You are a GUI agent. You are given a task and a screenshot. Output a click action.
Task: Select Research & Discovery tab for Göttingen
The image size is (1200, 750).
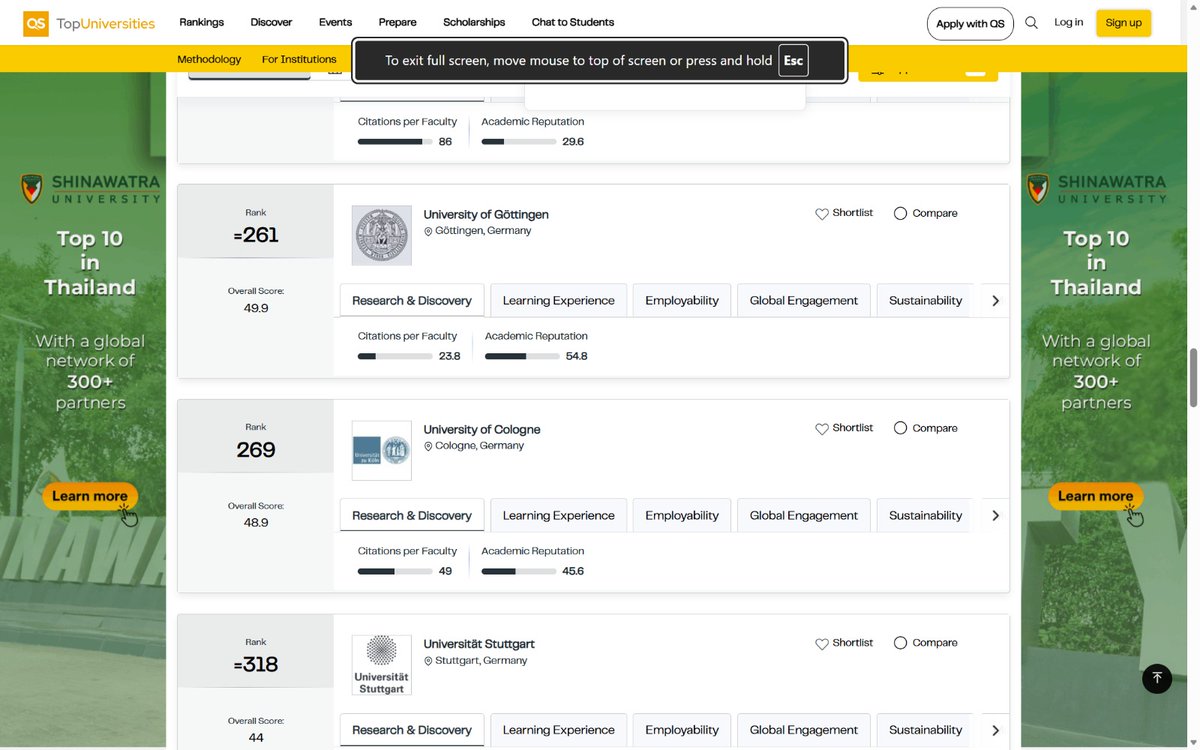(x=412, y=301)
